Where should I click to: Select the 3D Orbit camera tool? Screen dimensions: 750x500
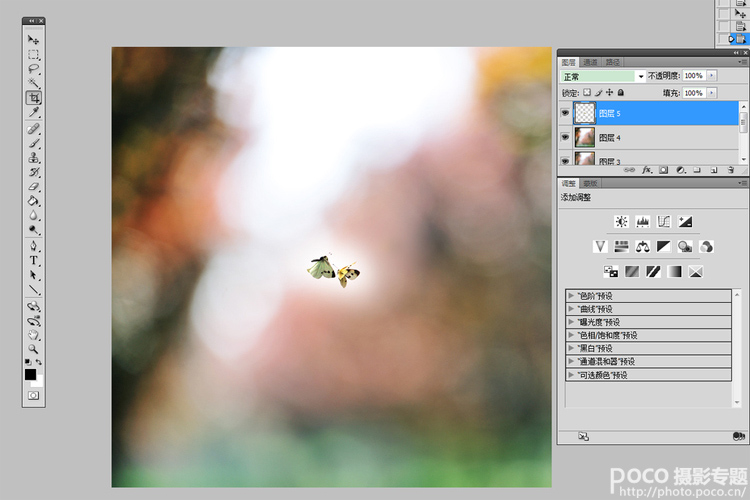tap(33, 321)
